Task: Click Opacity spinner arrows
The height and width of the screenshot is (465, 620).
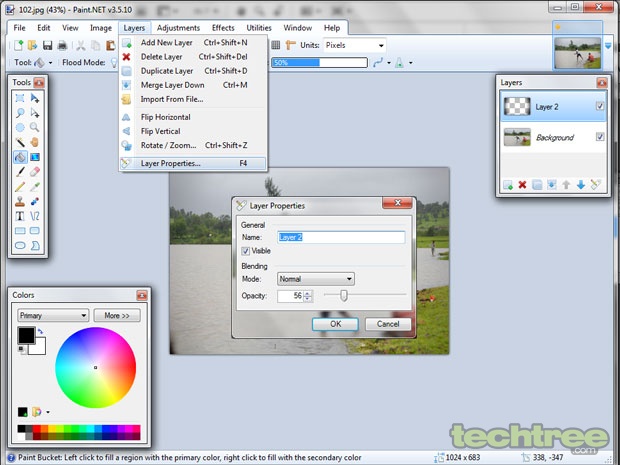Action: [308, 296]
